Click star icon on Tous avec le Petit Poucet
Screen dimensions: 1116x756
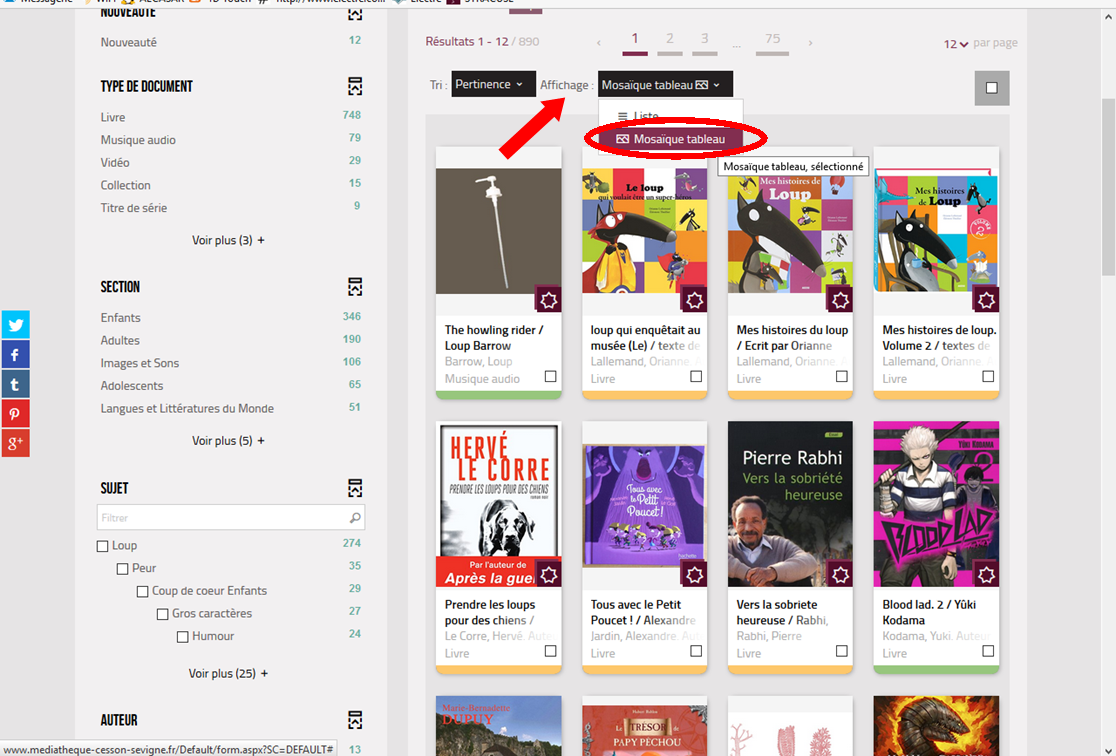click(694, 574)
